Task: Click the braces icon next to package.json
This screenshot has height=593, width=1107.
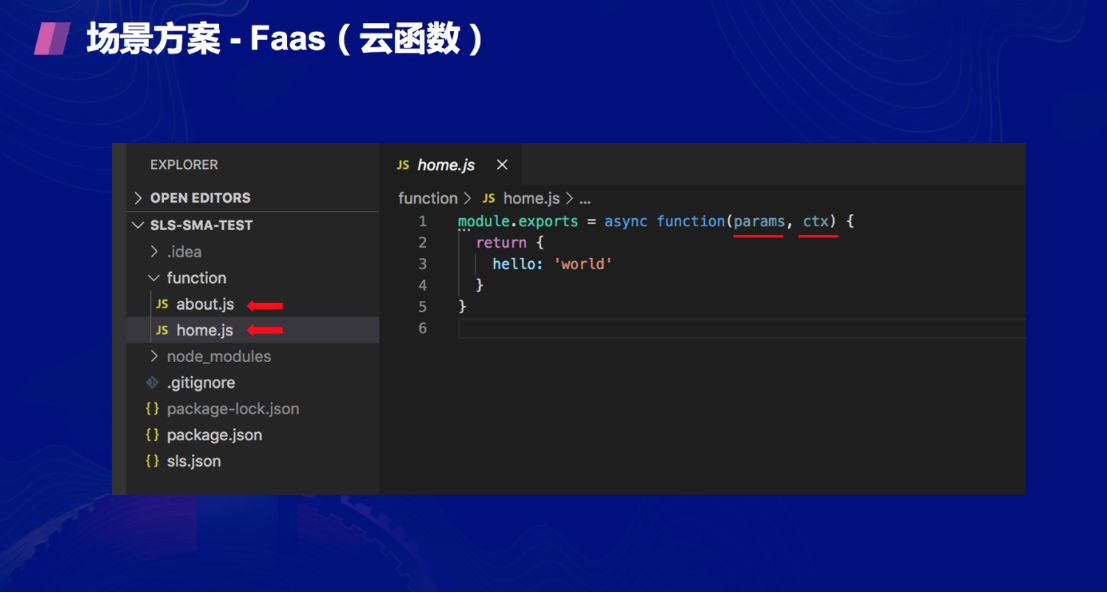Action: [152, 435]
